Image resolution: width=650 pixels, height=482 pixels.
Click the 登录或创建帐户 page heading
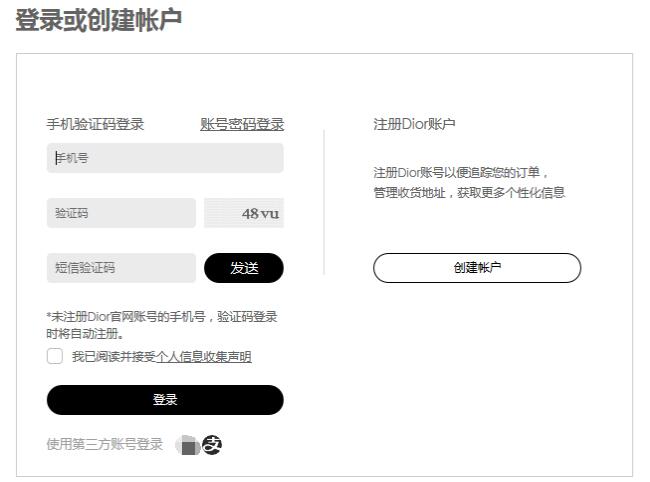coord(99,20)
